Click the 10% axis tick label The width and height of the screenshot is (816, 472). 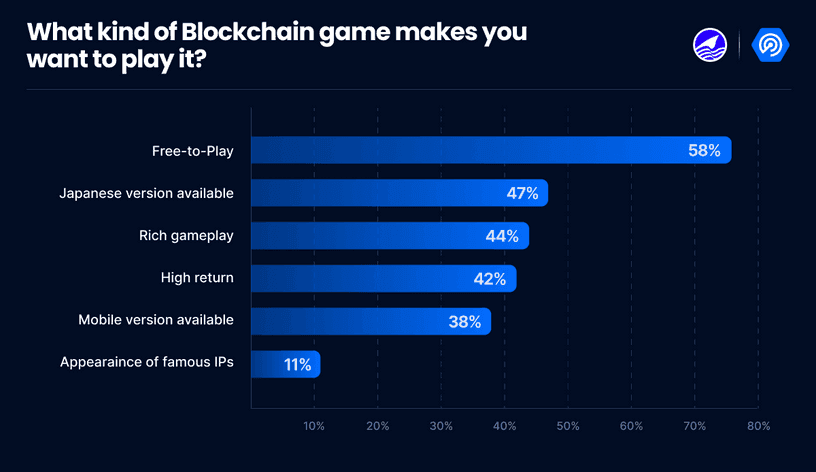pos(314,426)
